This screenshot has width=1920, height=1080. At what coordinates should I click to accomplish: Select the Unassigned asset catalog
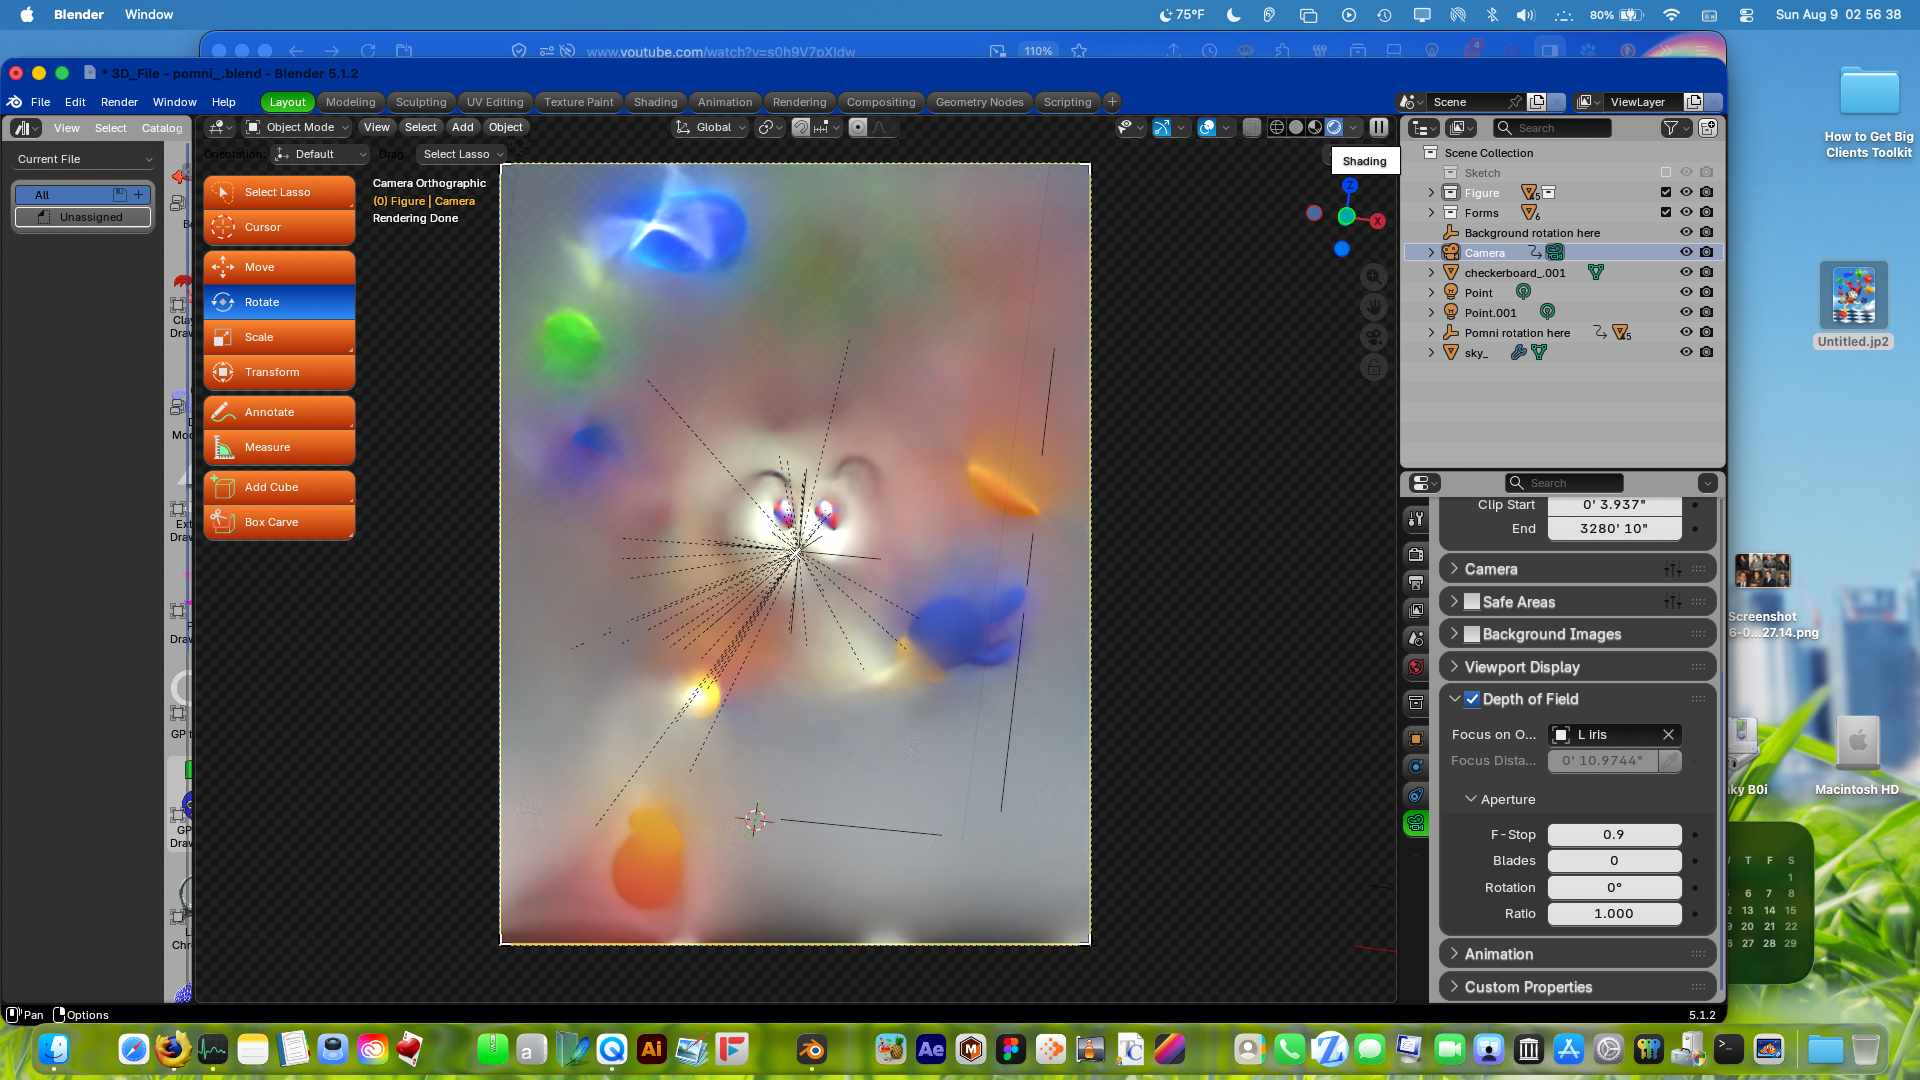tap(83, 217)
